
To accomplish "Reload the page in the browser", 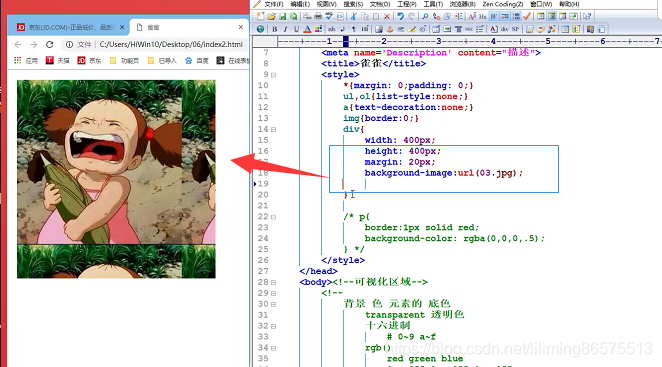I will [50, 44].
